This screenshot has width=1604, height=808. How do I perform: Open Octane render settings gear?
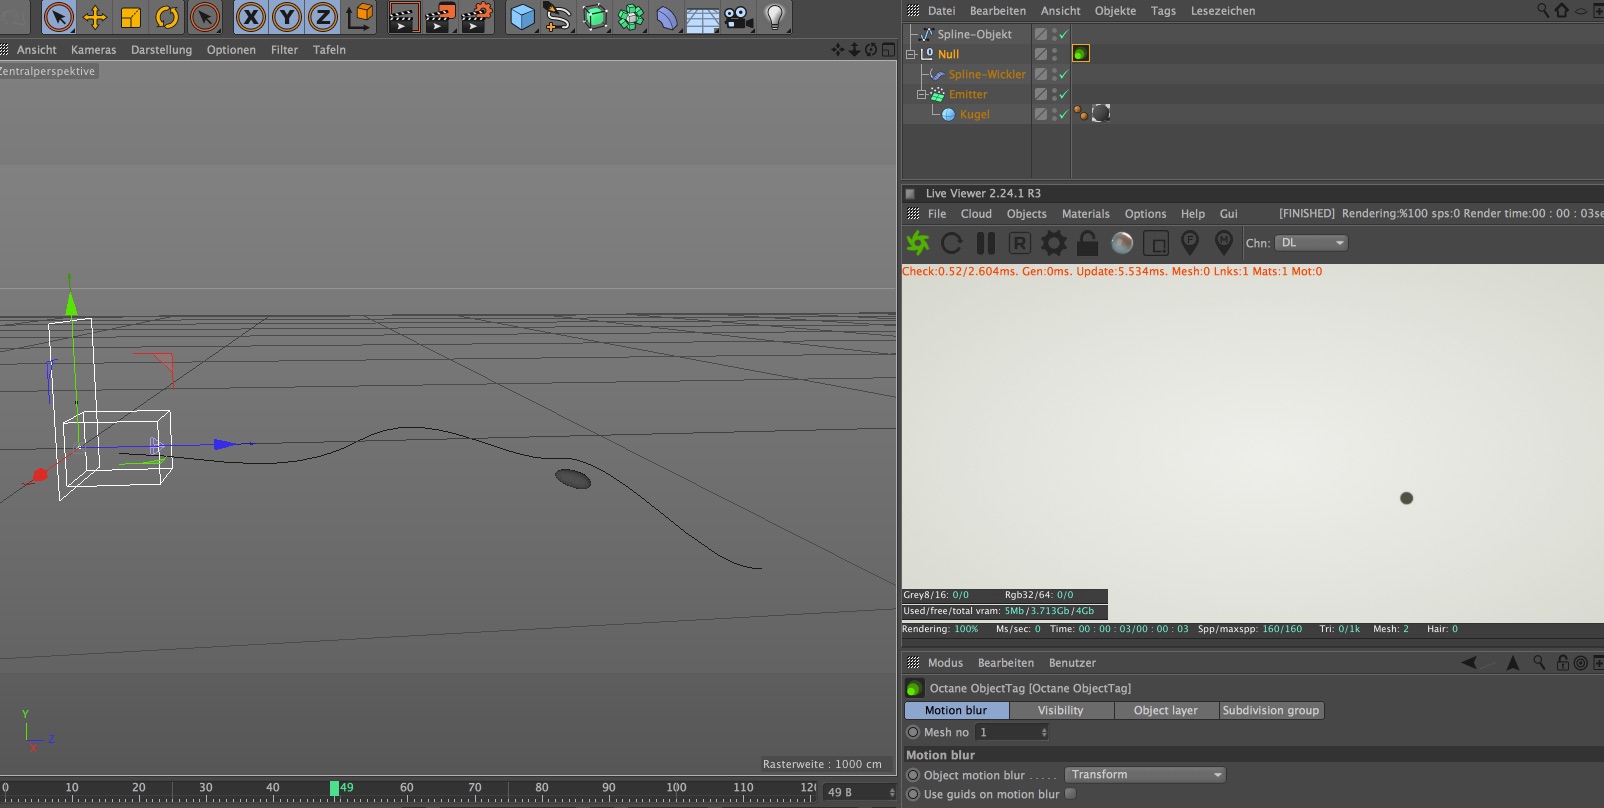tap(1054, 243)
